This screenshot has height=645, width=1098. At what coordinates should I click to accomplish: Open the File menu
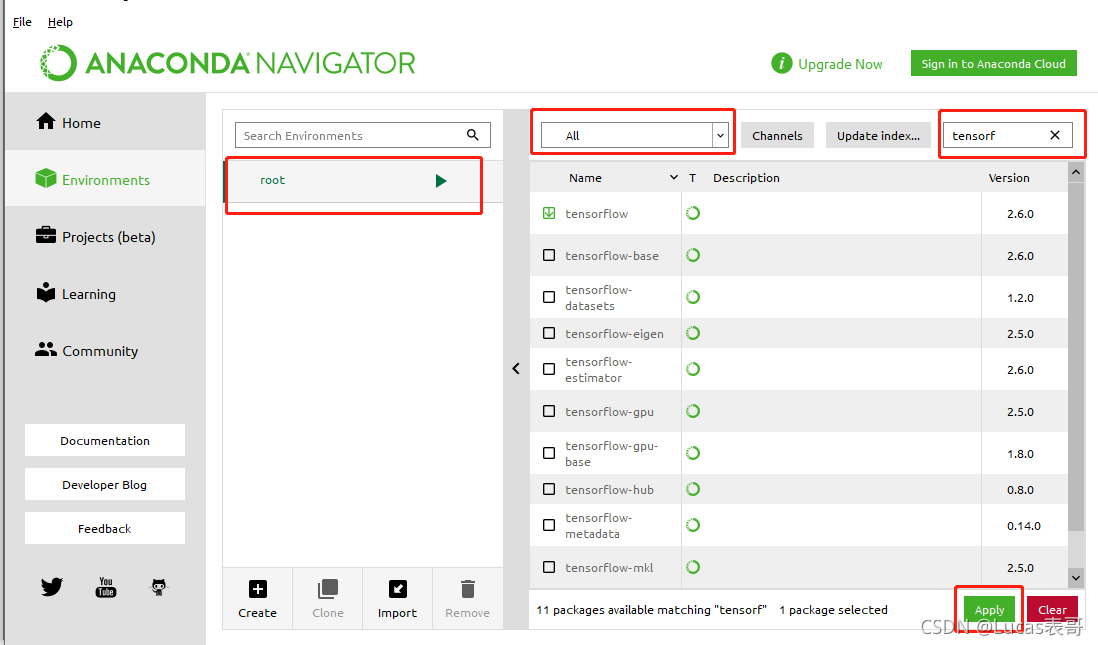pos(22,22)
